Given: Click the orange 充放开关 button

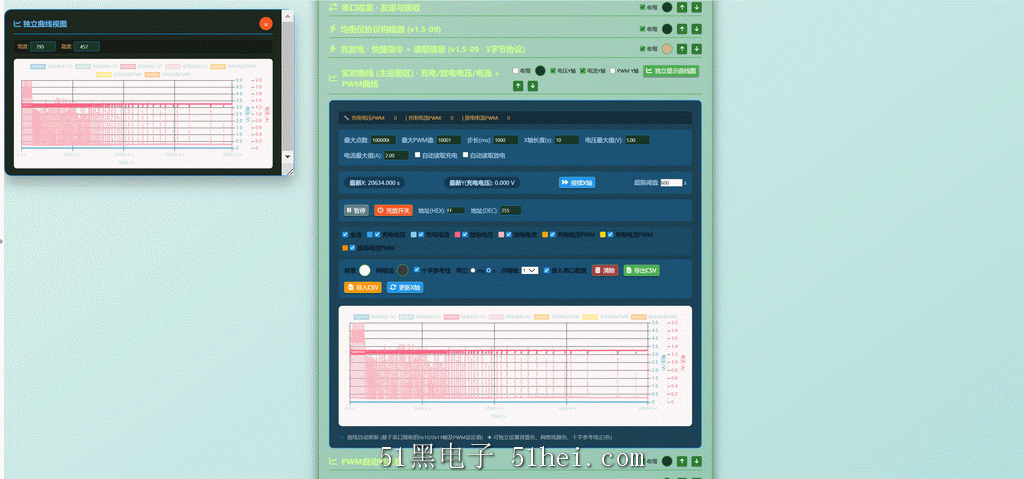Looking at the screenshot, I should [x=393, y=210].
